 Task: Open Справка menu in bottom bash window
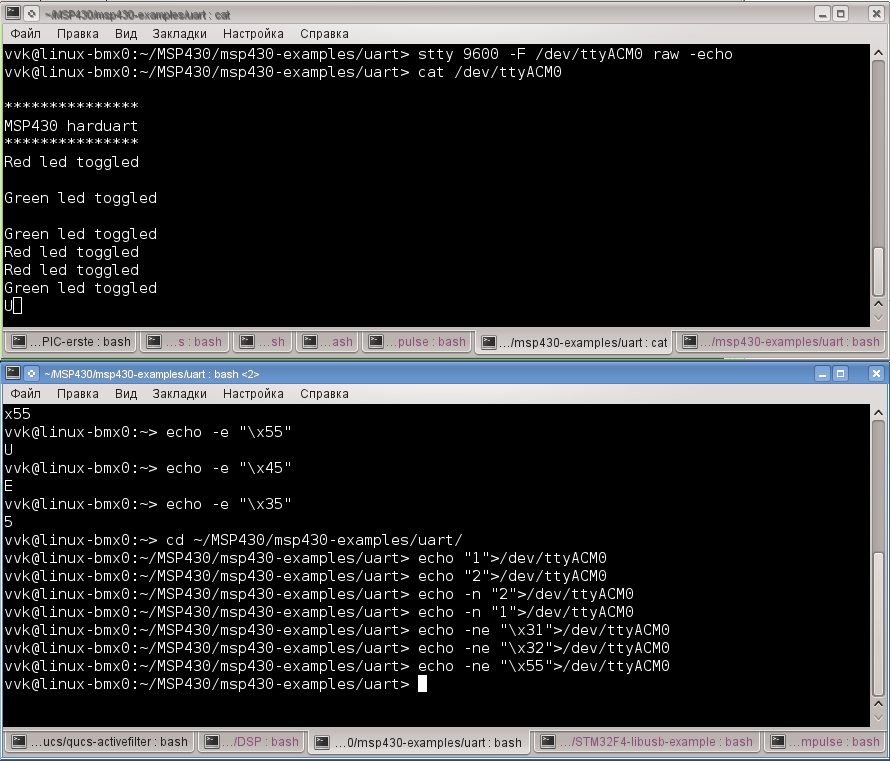[x=324, y=394]
